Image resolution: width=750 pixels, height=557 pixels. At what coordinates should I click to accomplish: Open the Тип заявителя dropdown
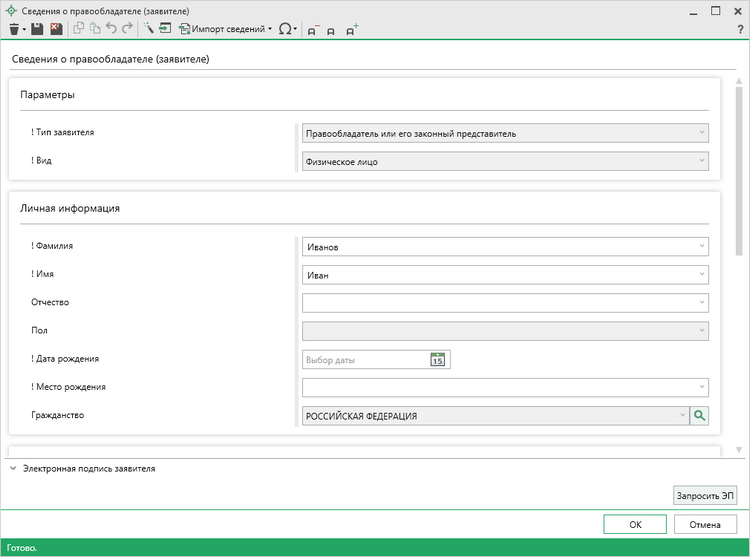[505, 133]
